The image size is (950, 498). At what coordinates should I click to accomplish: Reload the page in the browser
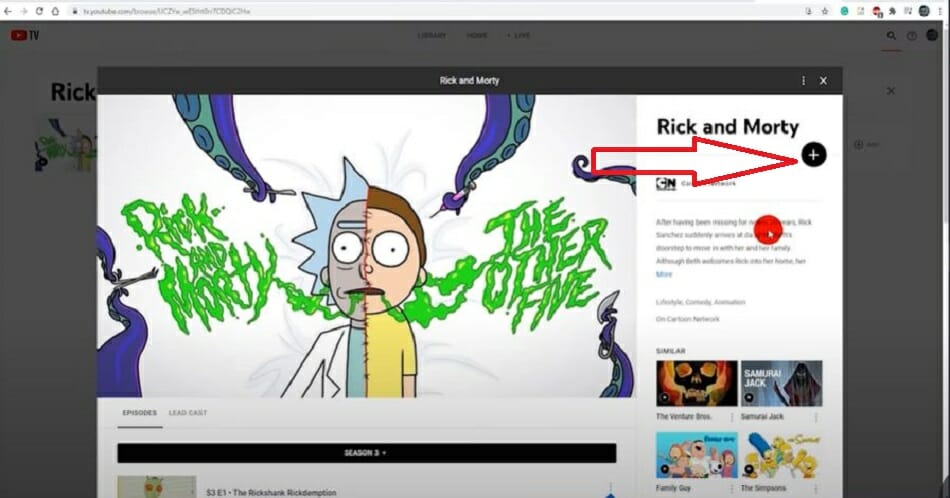pyautogui.click(x=39, y=11)
